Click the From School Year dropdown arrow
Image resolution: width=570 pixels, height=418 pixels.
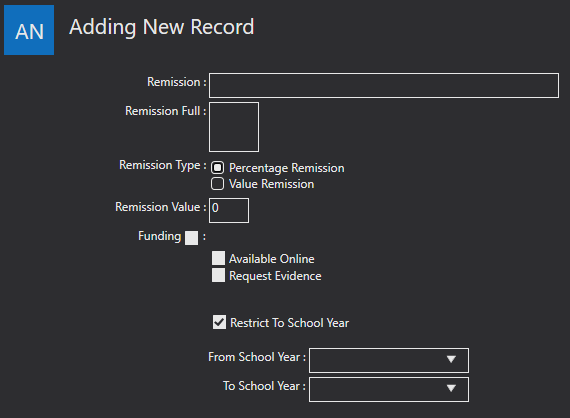click(451, 360)
